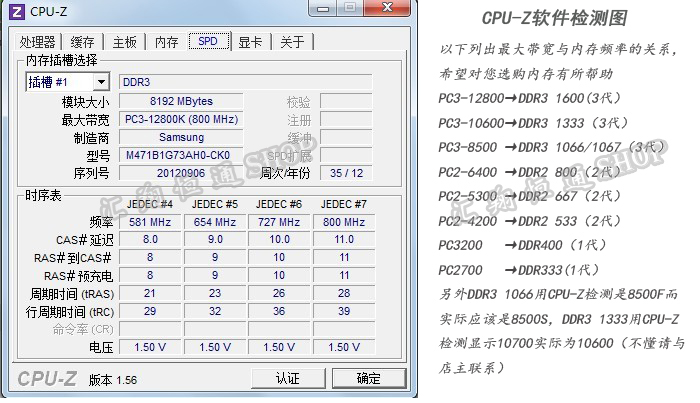The image size is (700, 403).
Task: Open the 显卡 tab
Action: coord(250,42)
